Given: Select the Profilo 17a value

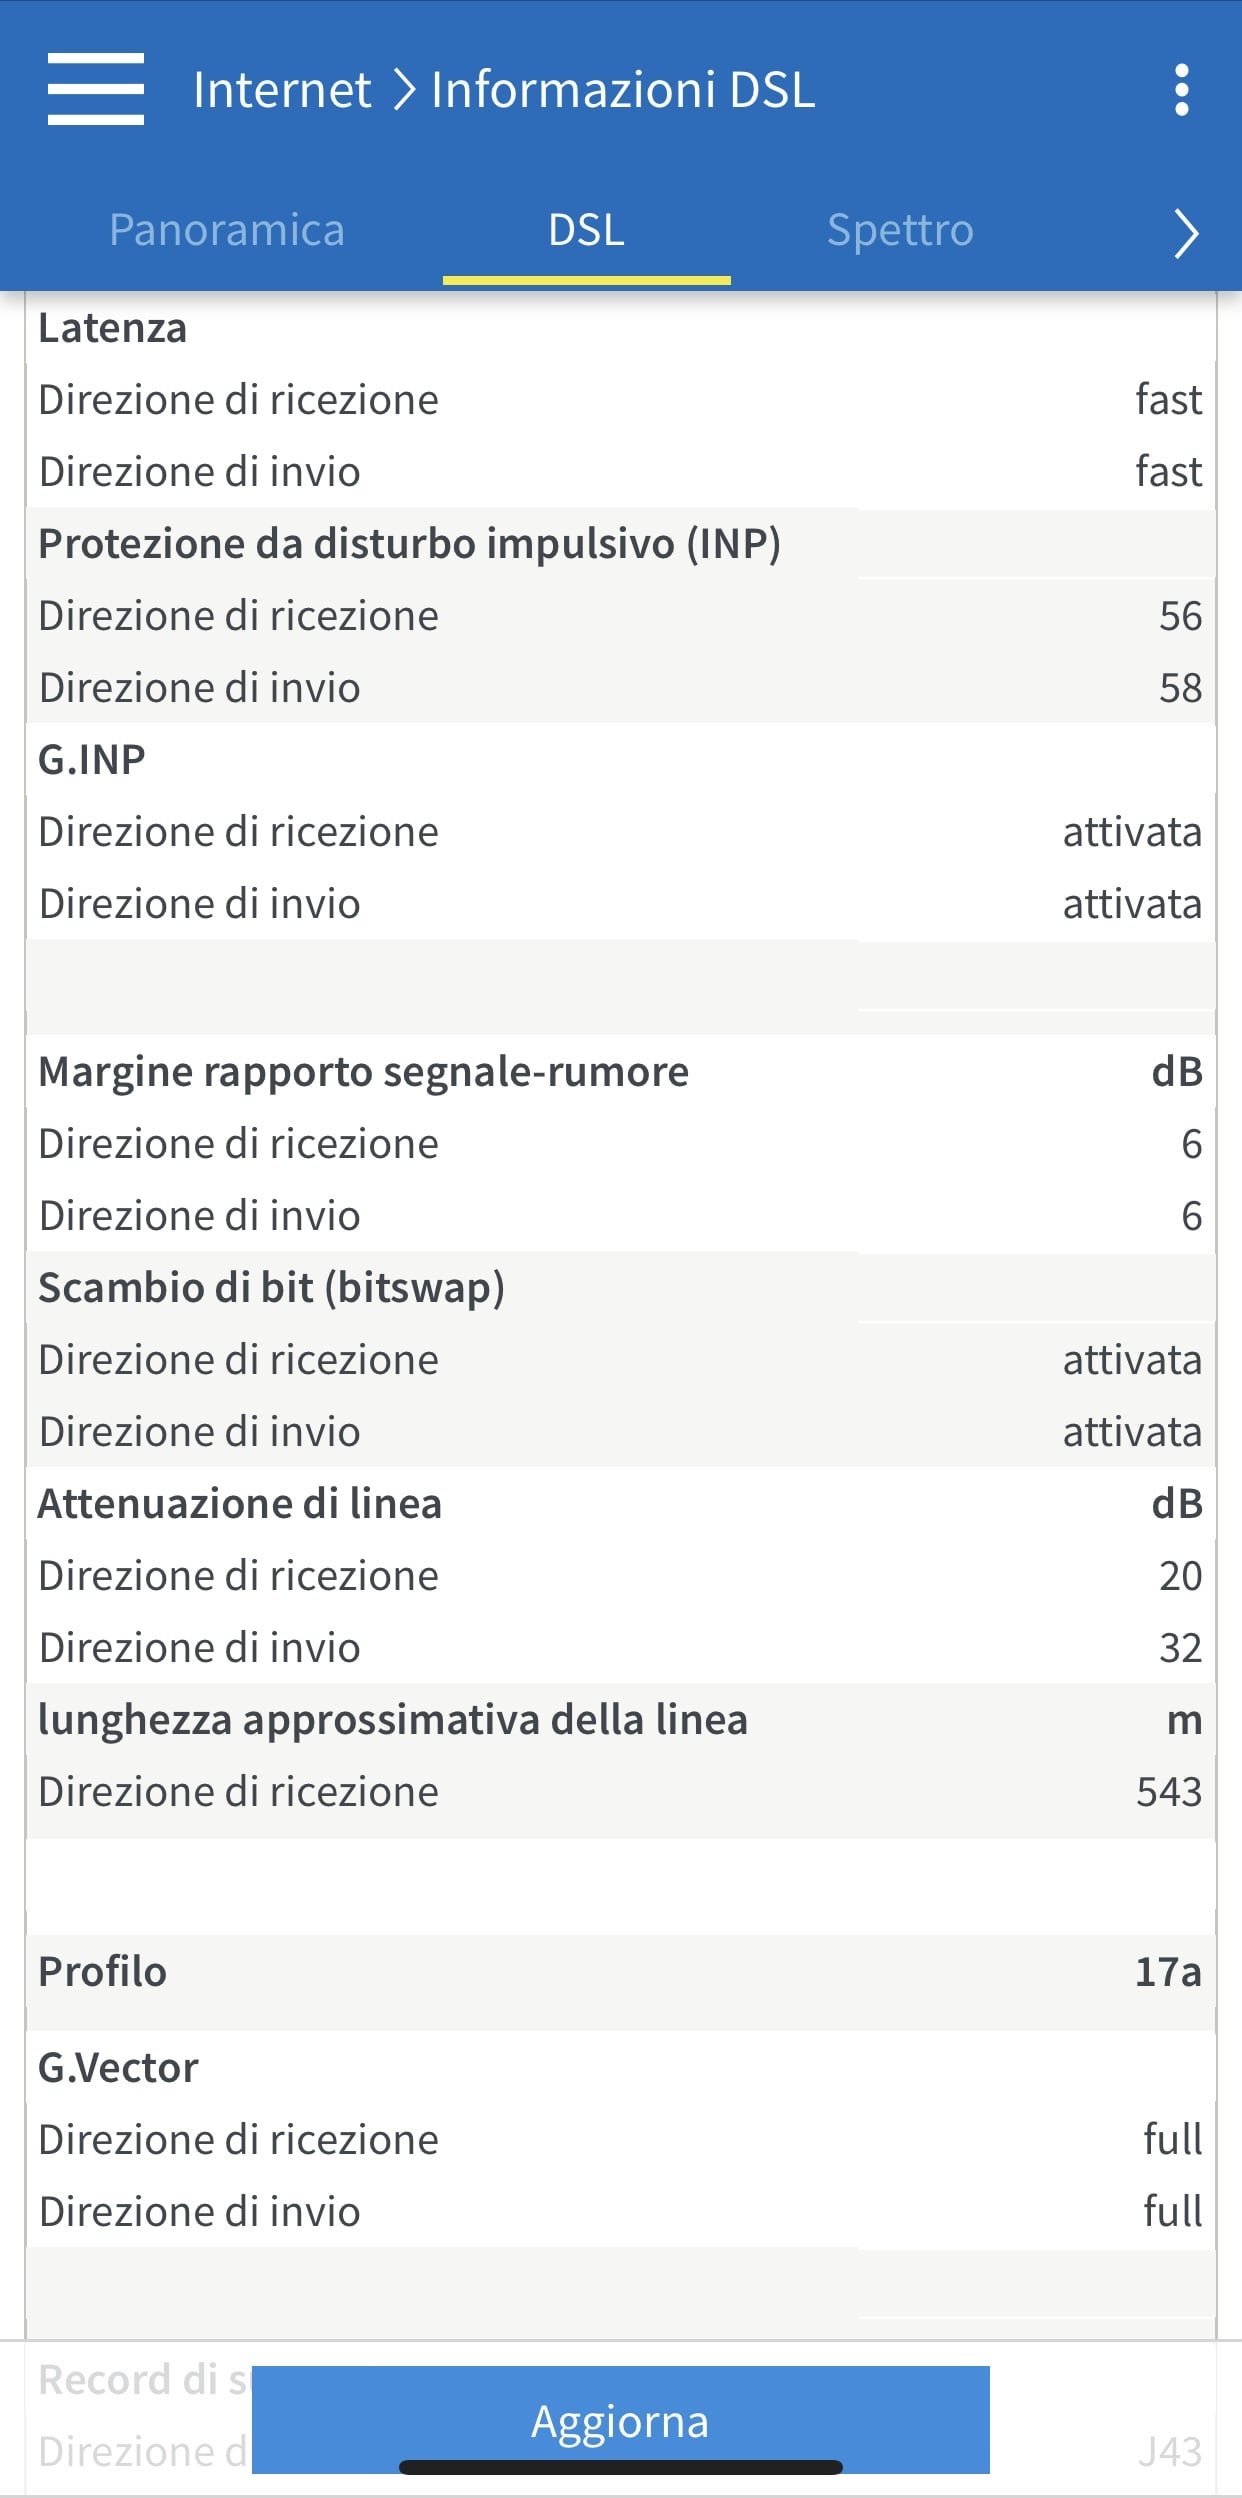Looking at the screenshot, I should [x=1168, y=1972].
